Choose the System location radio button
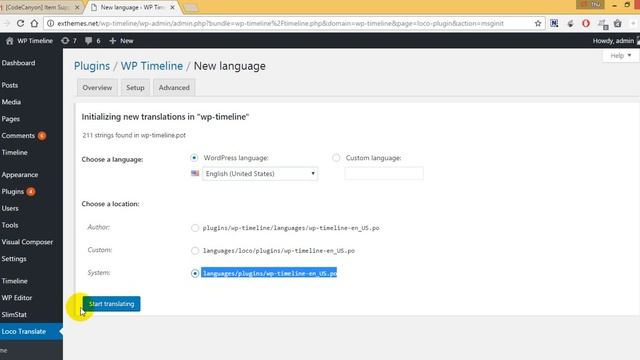Viewport: 640px width, 360px height. (195, 273)
